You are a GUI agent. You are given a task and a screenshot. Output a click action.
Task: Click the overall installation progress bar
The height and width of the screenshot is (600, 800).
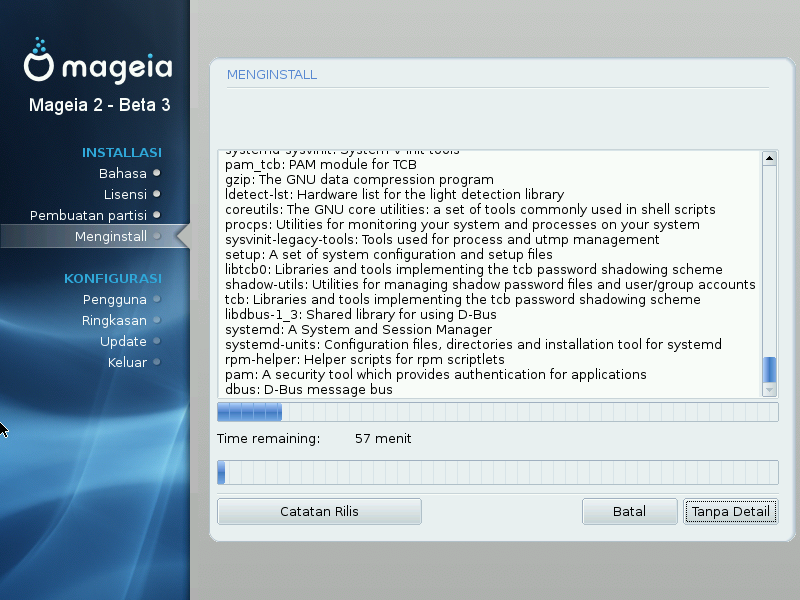click(x=498, y=472)
